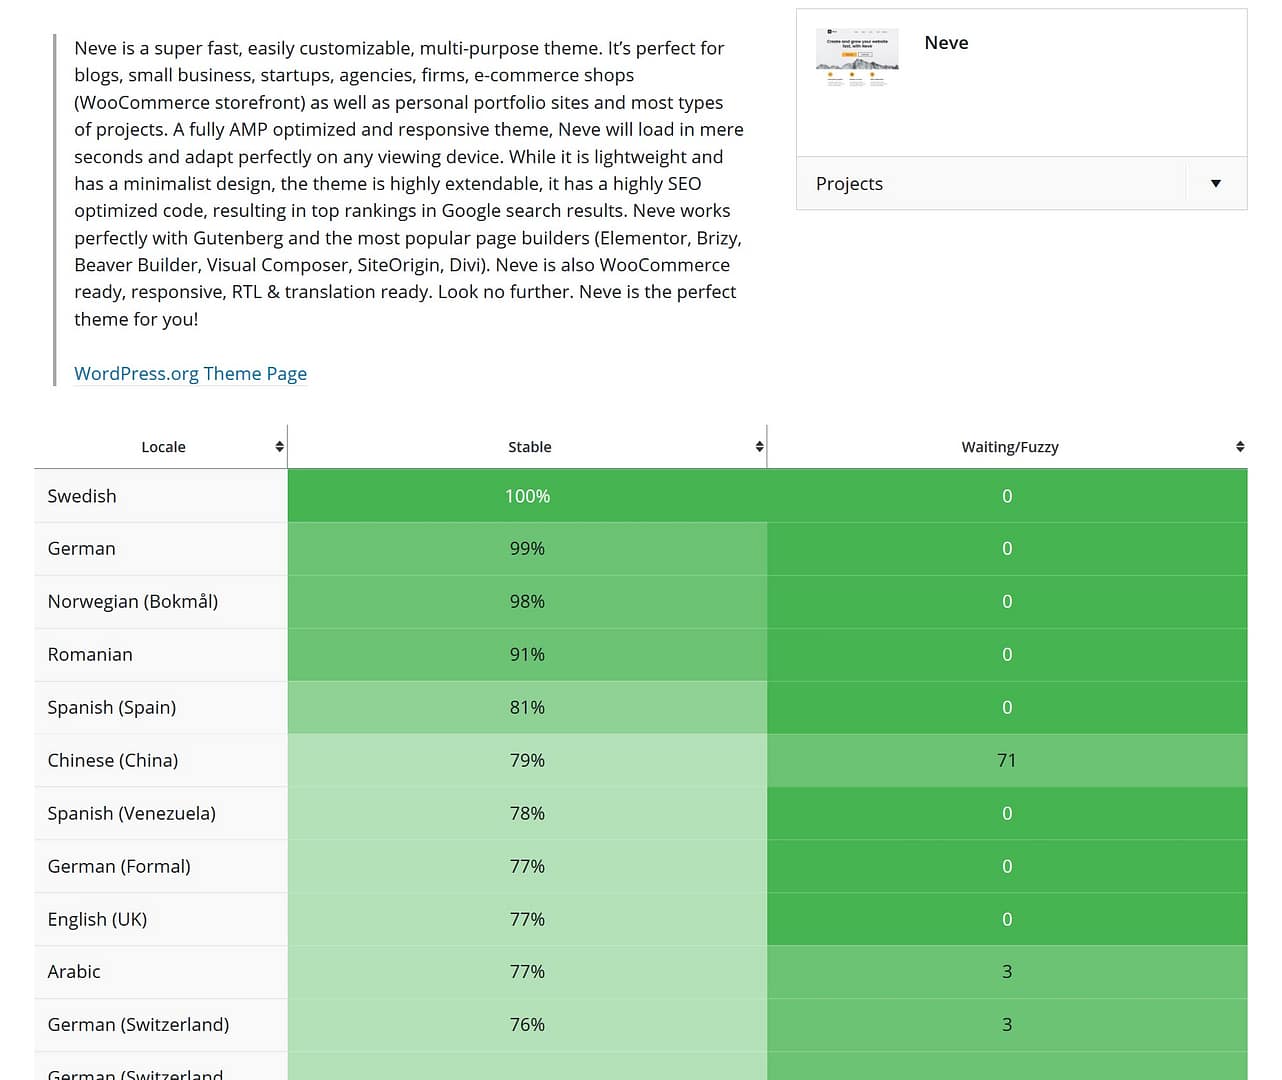The height and width of the screenshot is (1080, 1282).
Task: Sort table by Locale column header
Action: click(x=163, y=447)
